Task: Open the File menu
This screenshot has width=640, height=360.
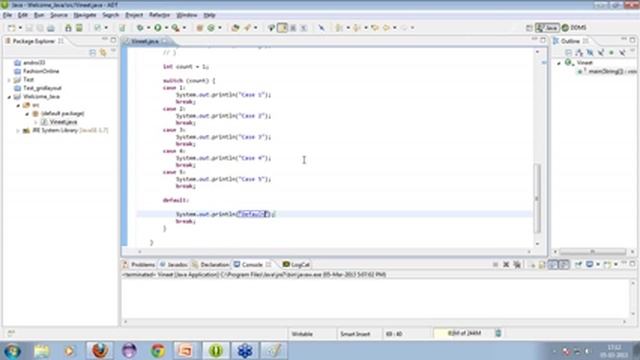Action: (7, 15)
